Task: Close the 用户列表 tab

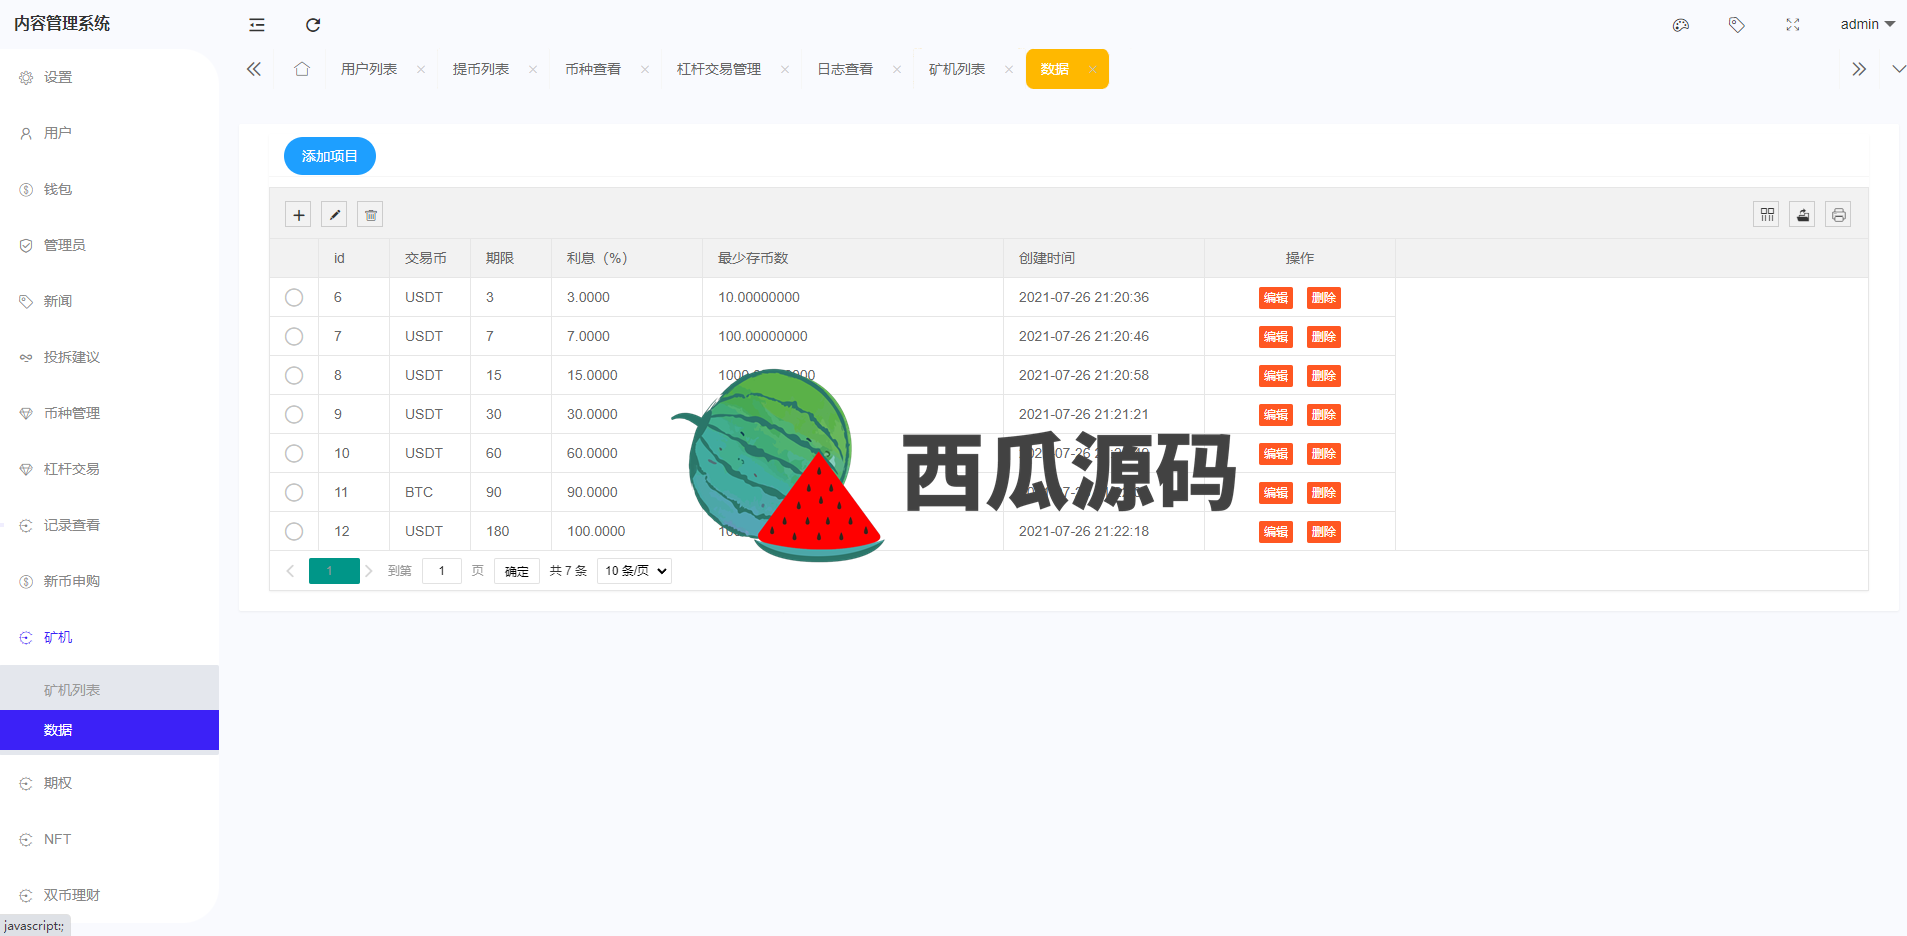Action: coord(421,69)
